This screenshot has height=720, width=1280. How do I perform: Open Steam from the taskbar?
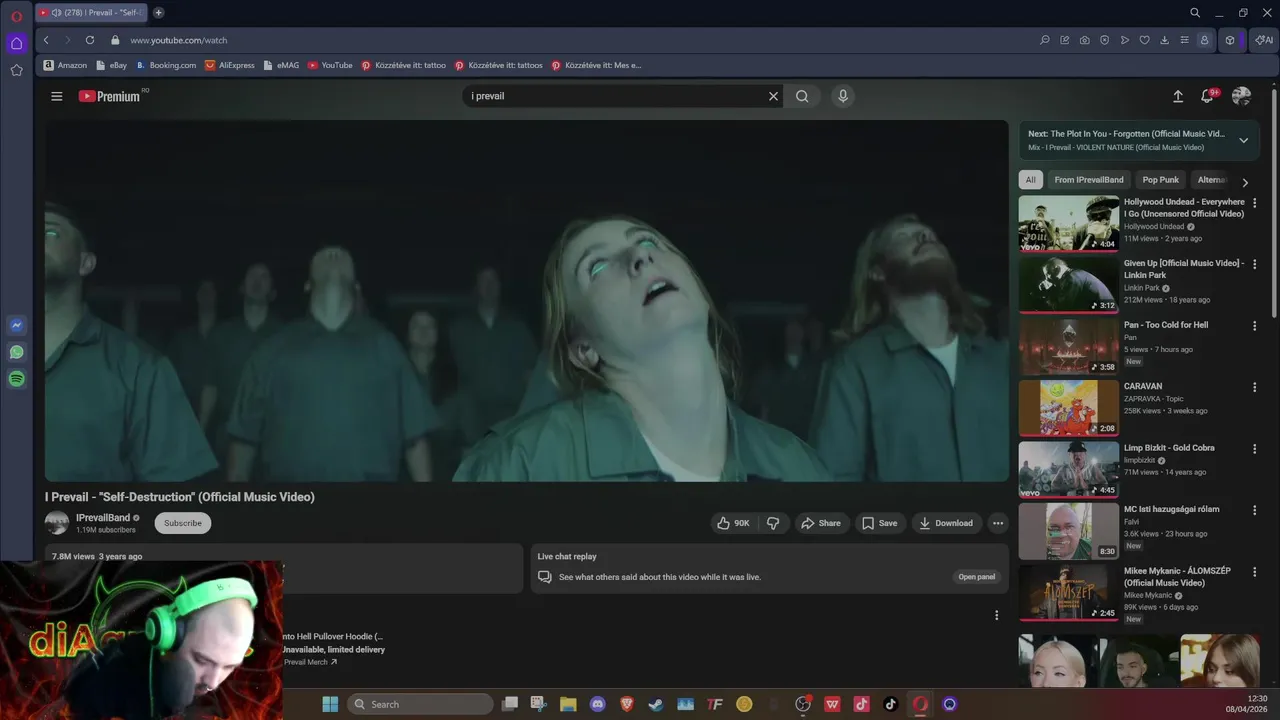tap(656, 704)
